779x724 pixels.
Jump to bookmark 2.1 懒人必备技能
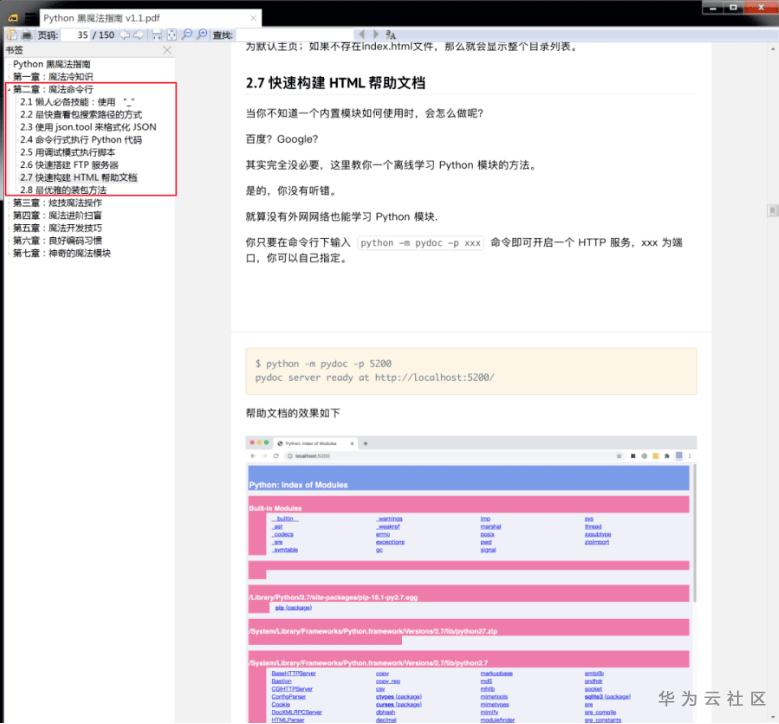click(78, 102)
